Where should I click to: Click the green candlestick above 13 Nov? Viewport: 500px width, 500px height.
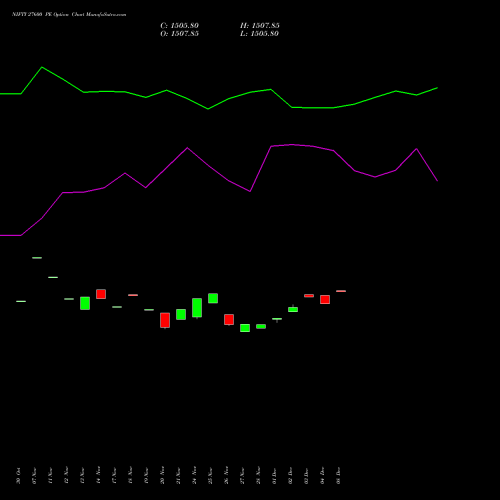[x=85, y=303]
